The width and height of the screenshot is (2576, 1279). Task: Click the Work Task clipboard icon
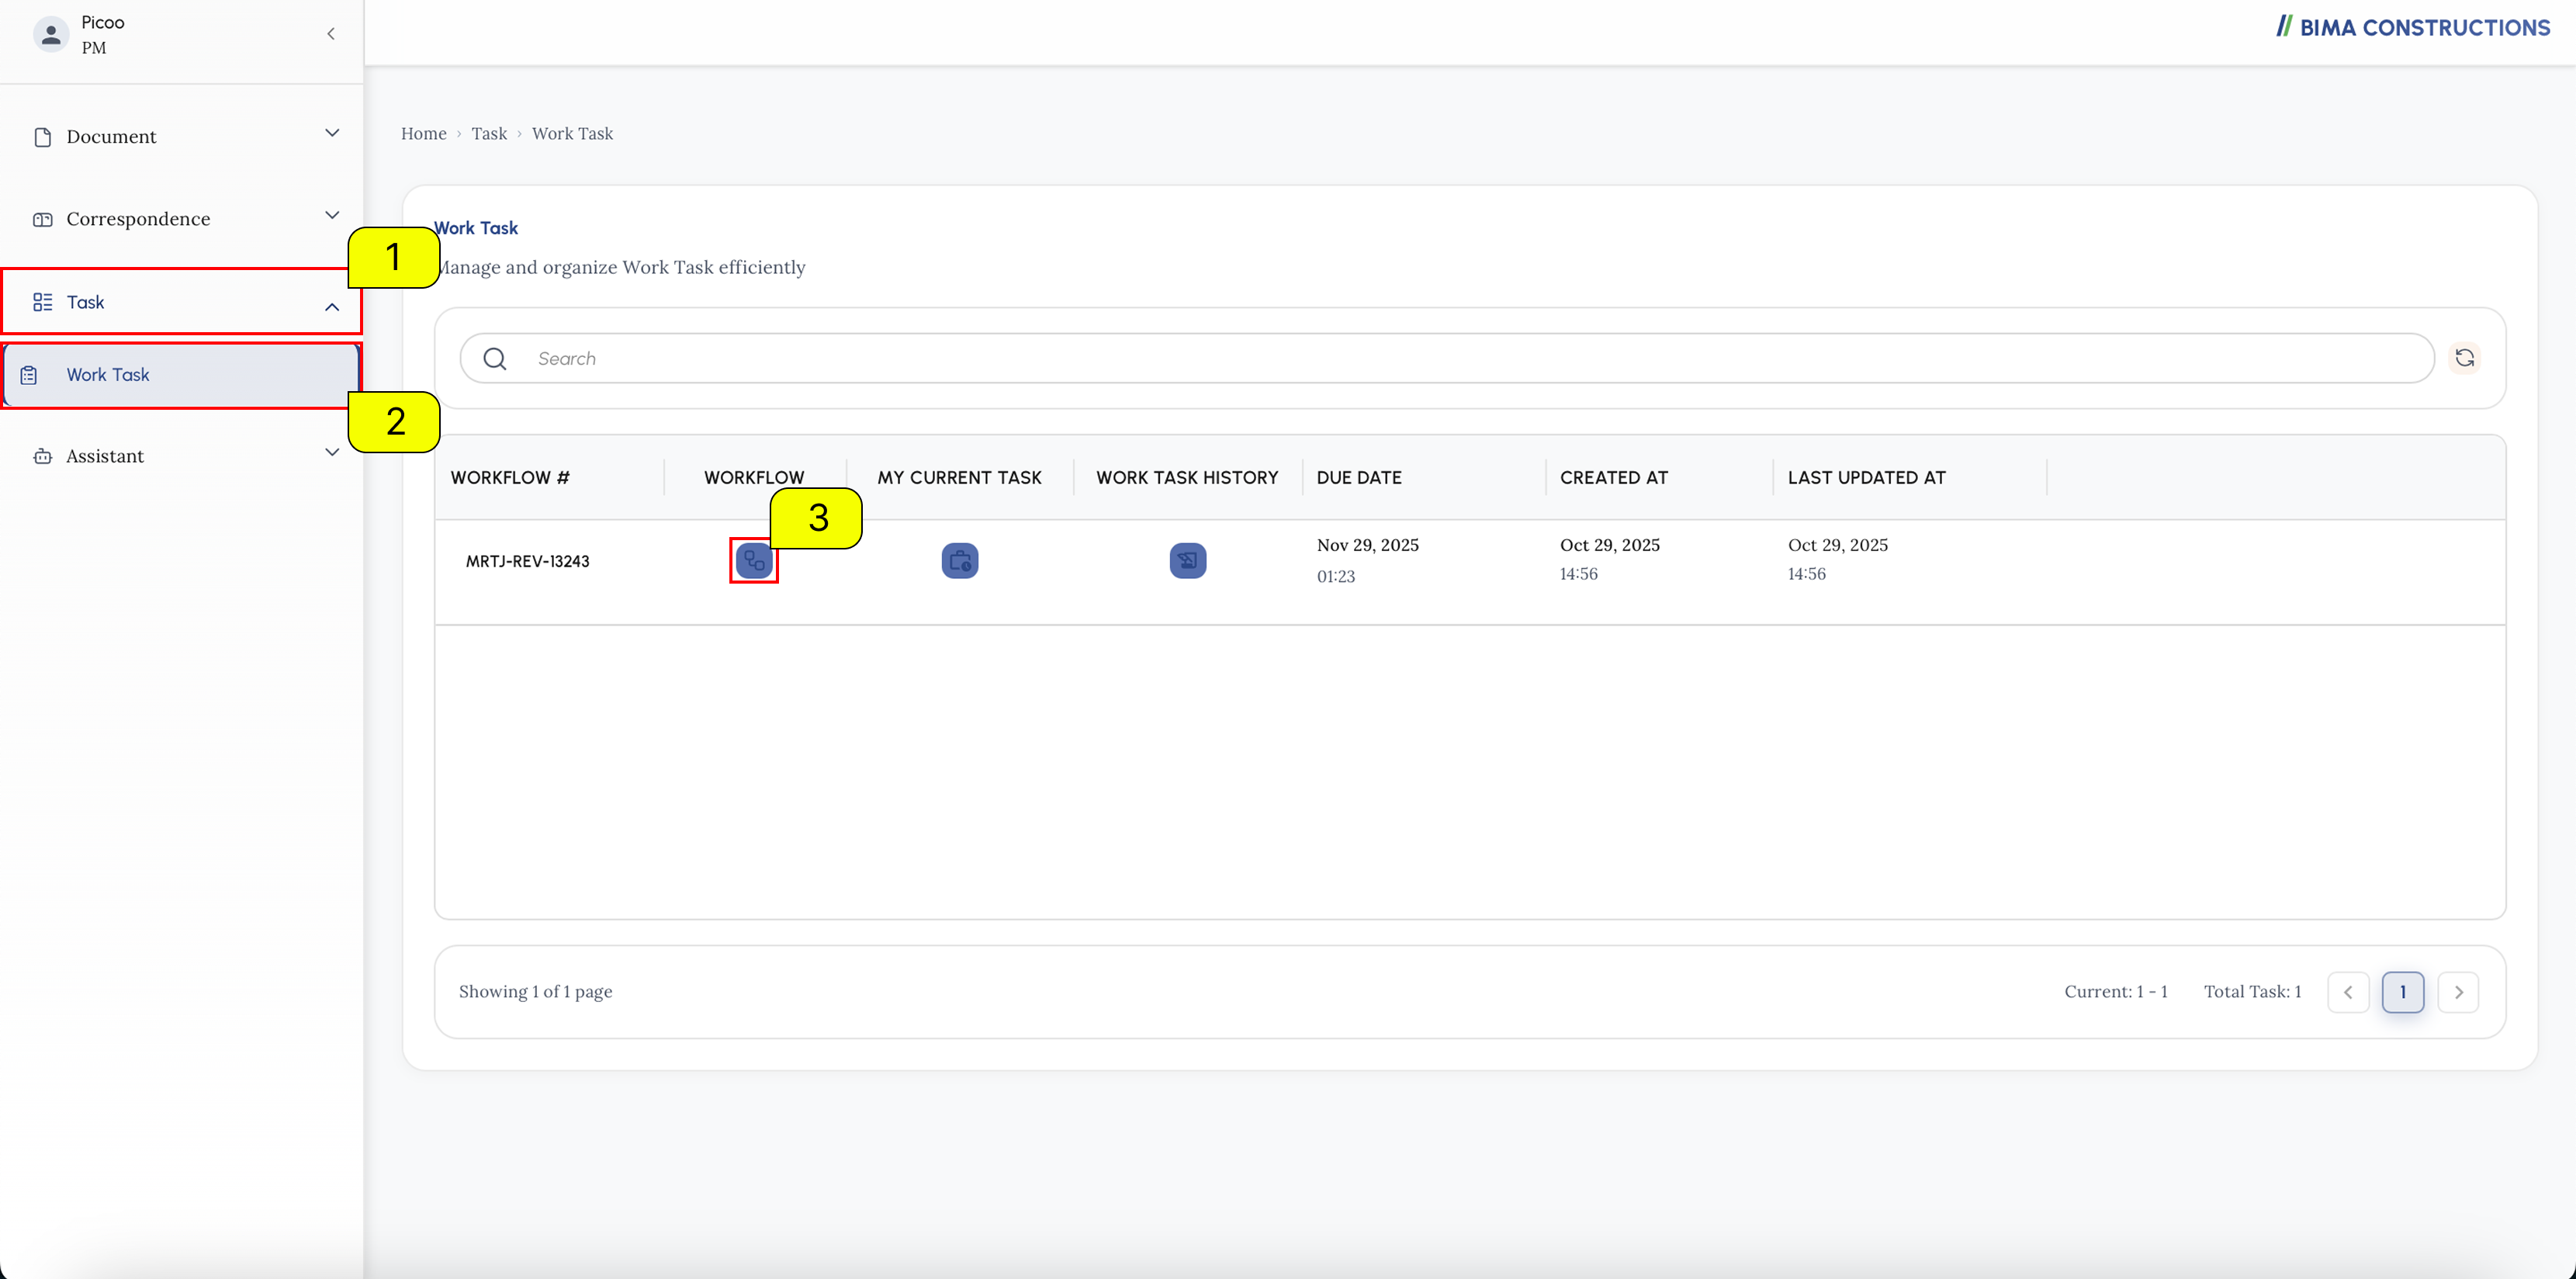point(29,375)
